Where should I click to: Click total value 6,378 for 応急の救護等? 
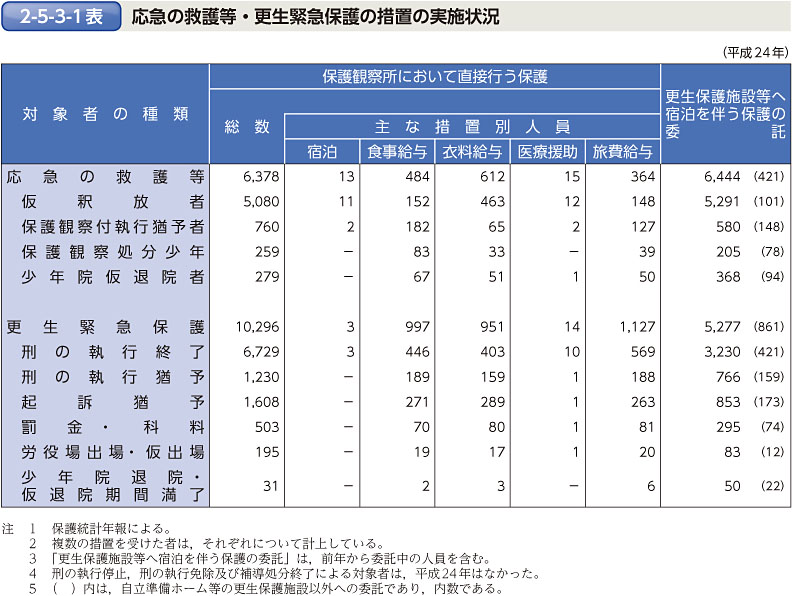pyautogui.click(x=261, y=177)
